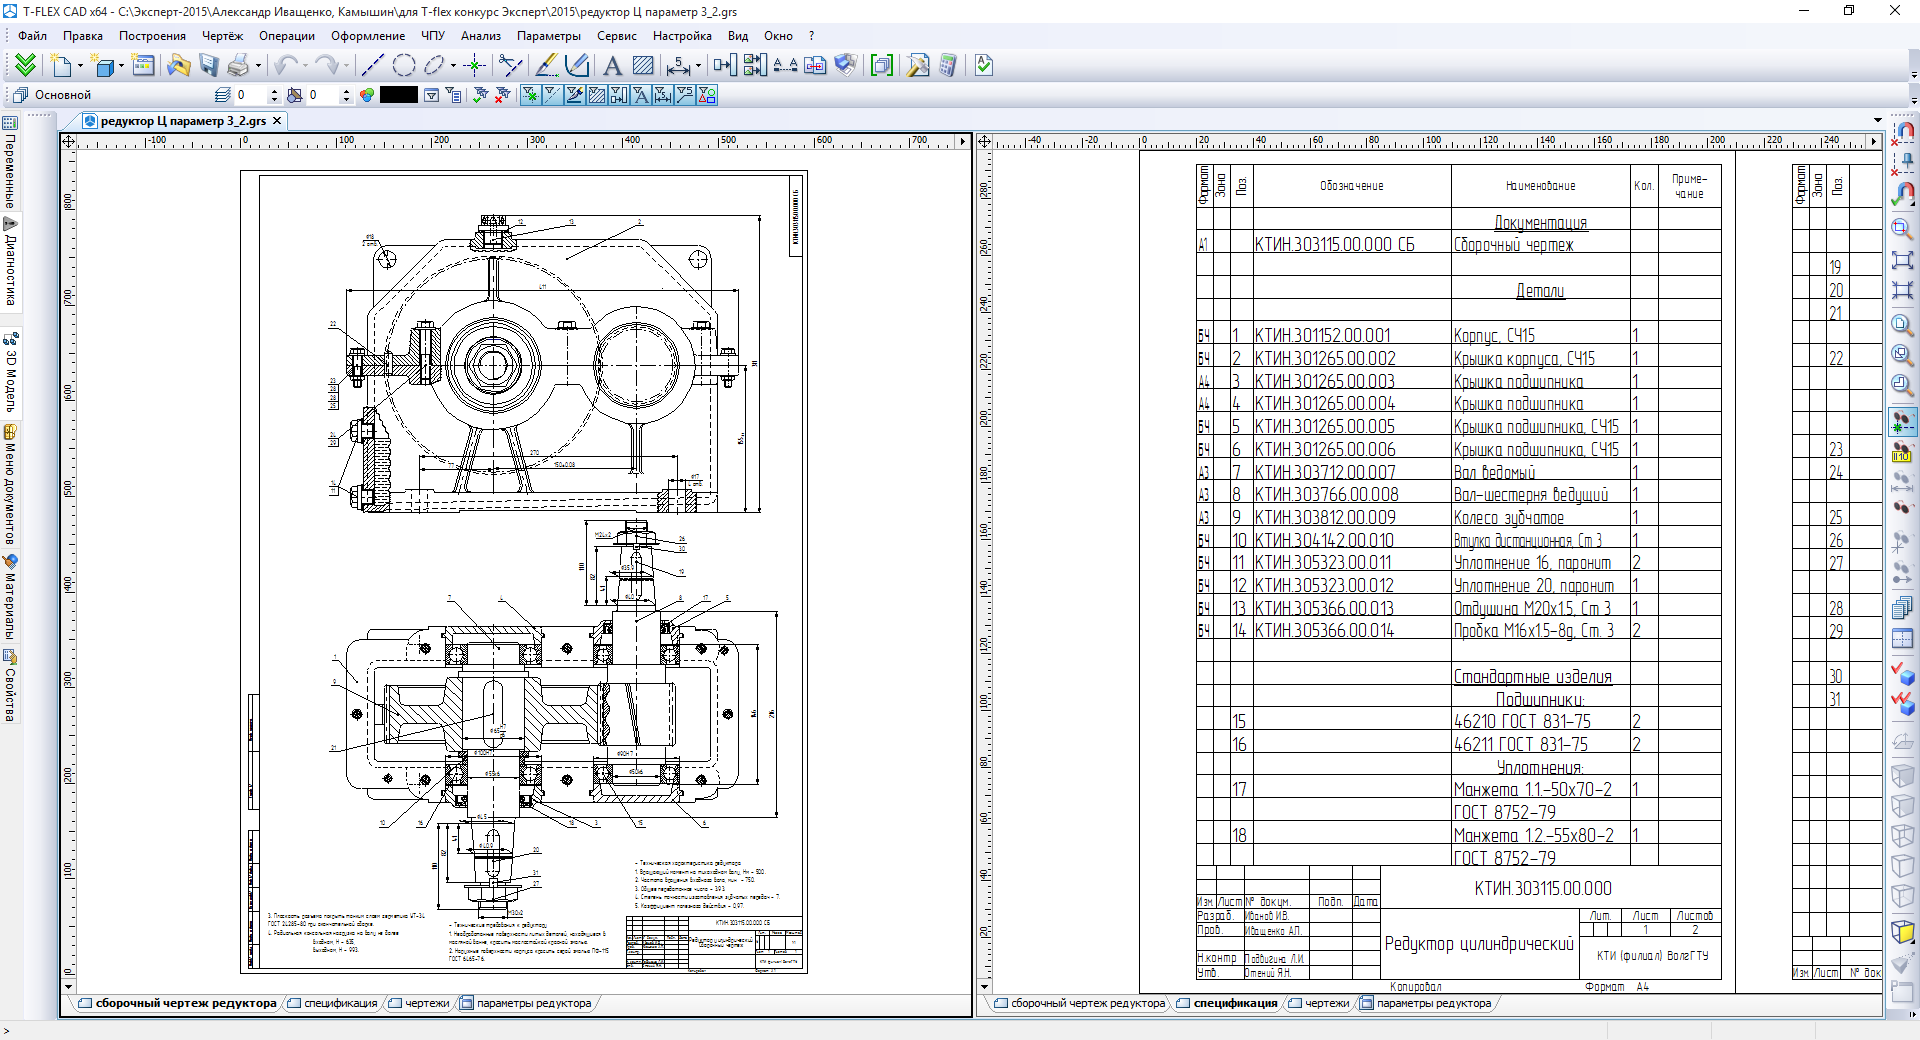Create a new drawing document
This screenshot has height=1040, width=1920.
(x=62, y=66)
